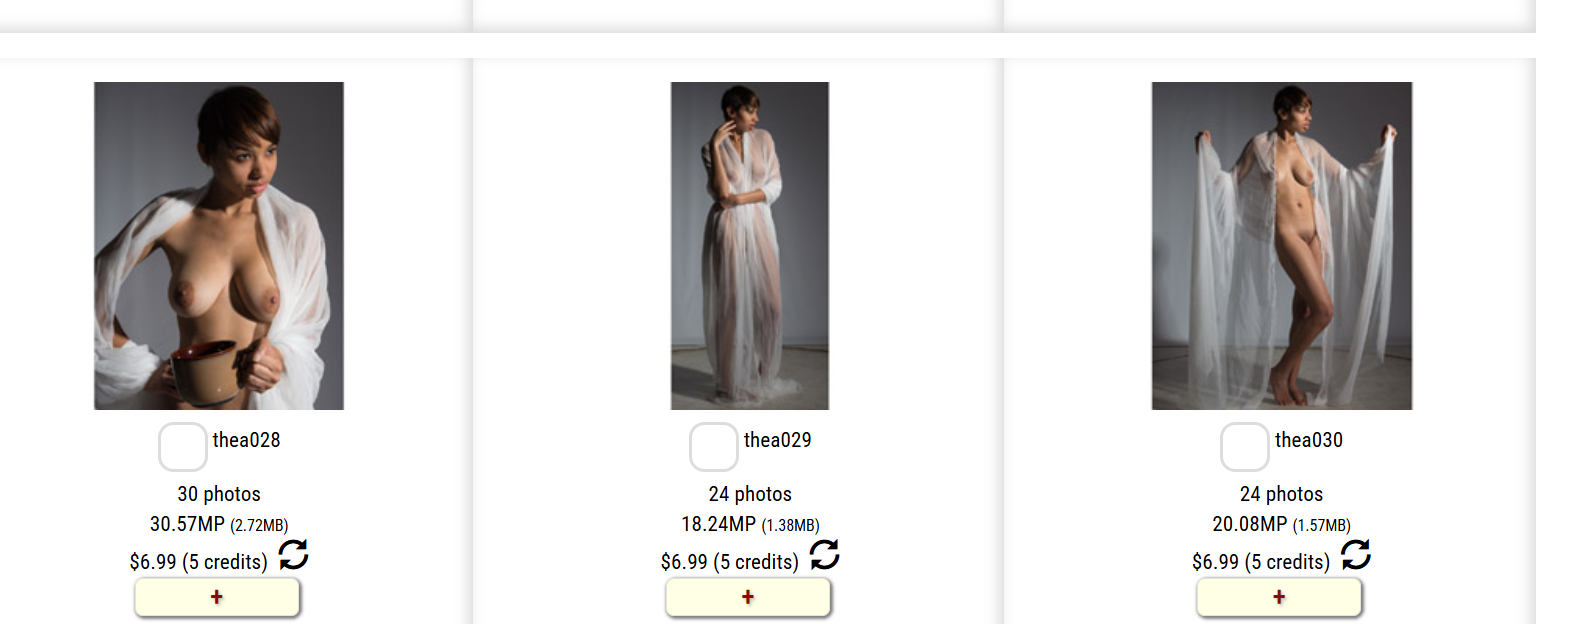This screenshot has width=1593, height=624.
Task: Click the 30.57MP size text
Action: (188, 524)
